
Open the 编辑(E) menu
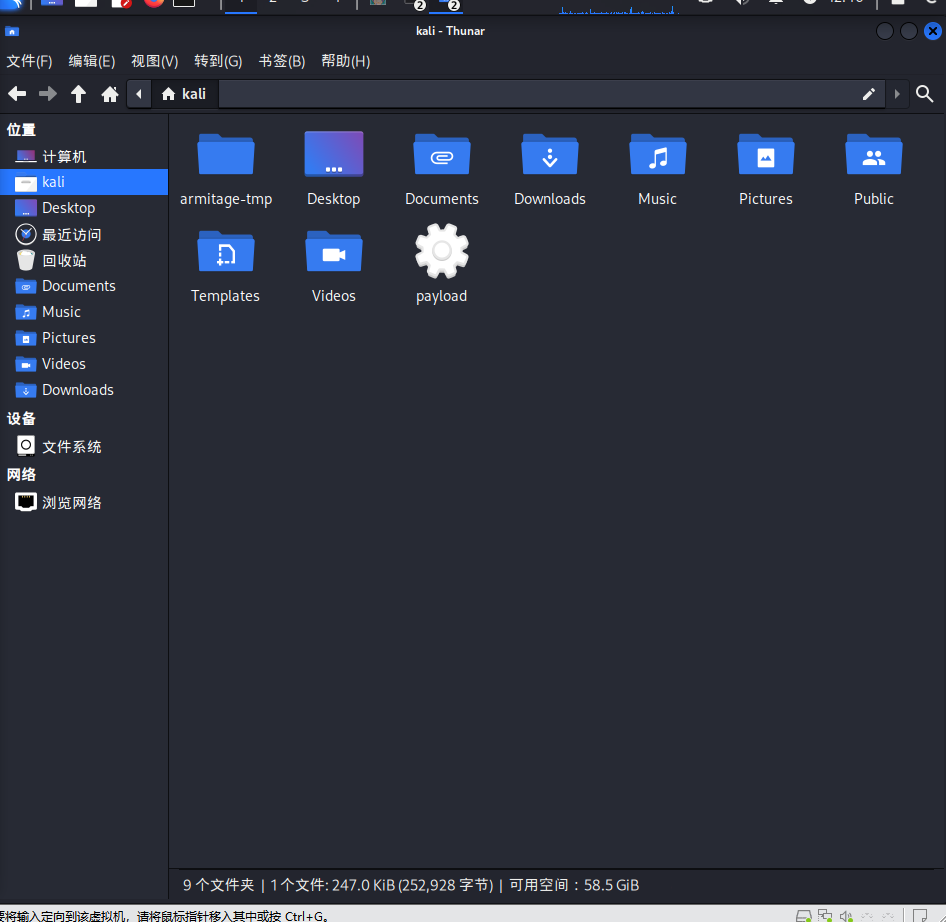click(x=92, y=61)
